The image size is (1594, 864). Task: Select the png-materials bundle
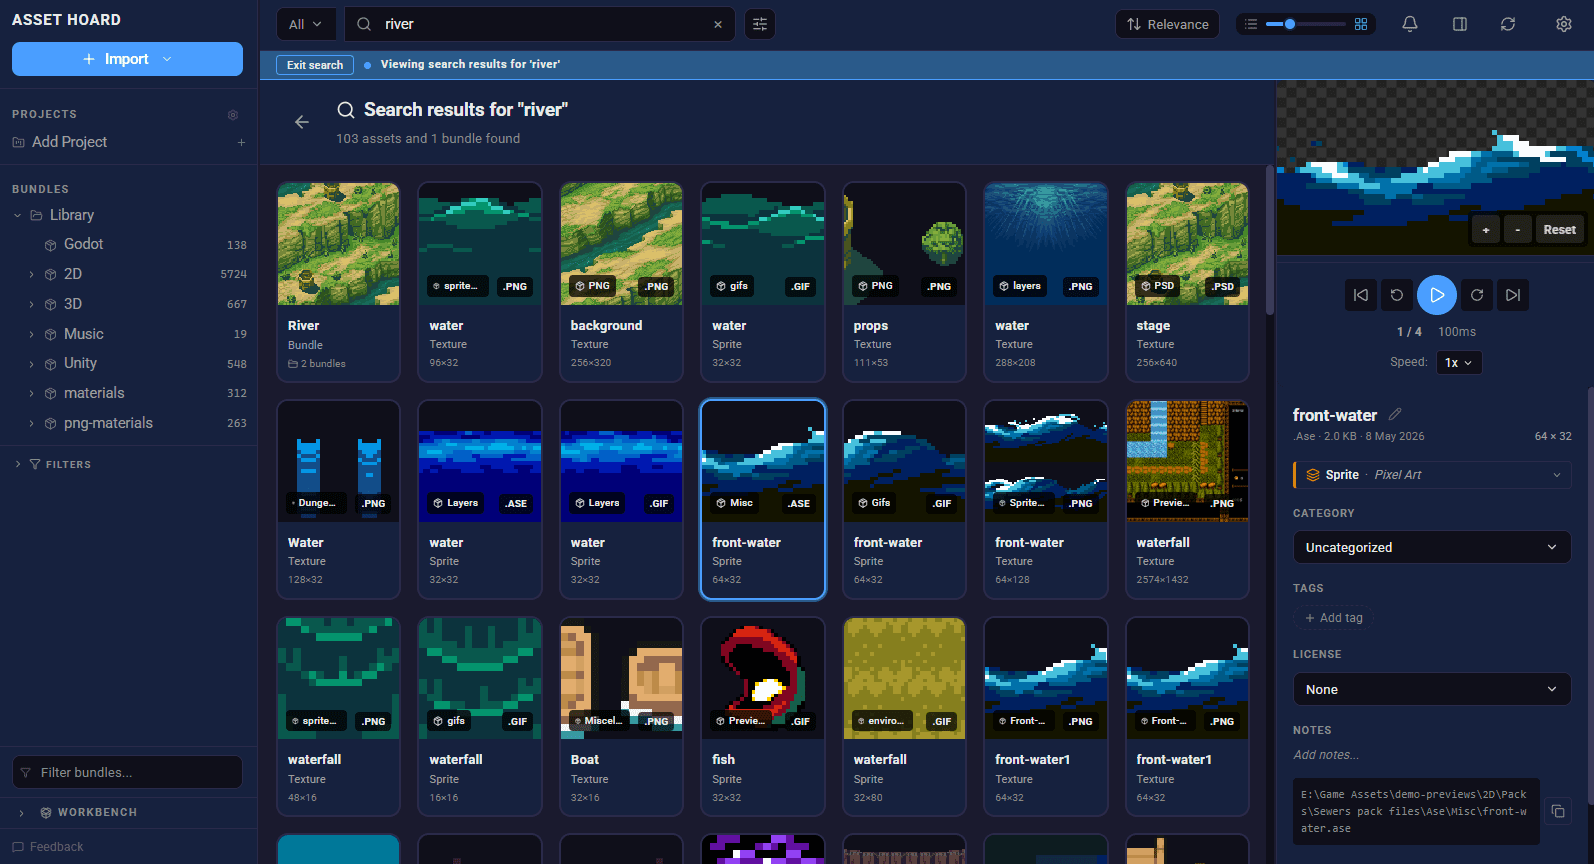(x=129, y=423)
